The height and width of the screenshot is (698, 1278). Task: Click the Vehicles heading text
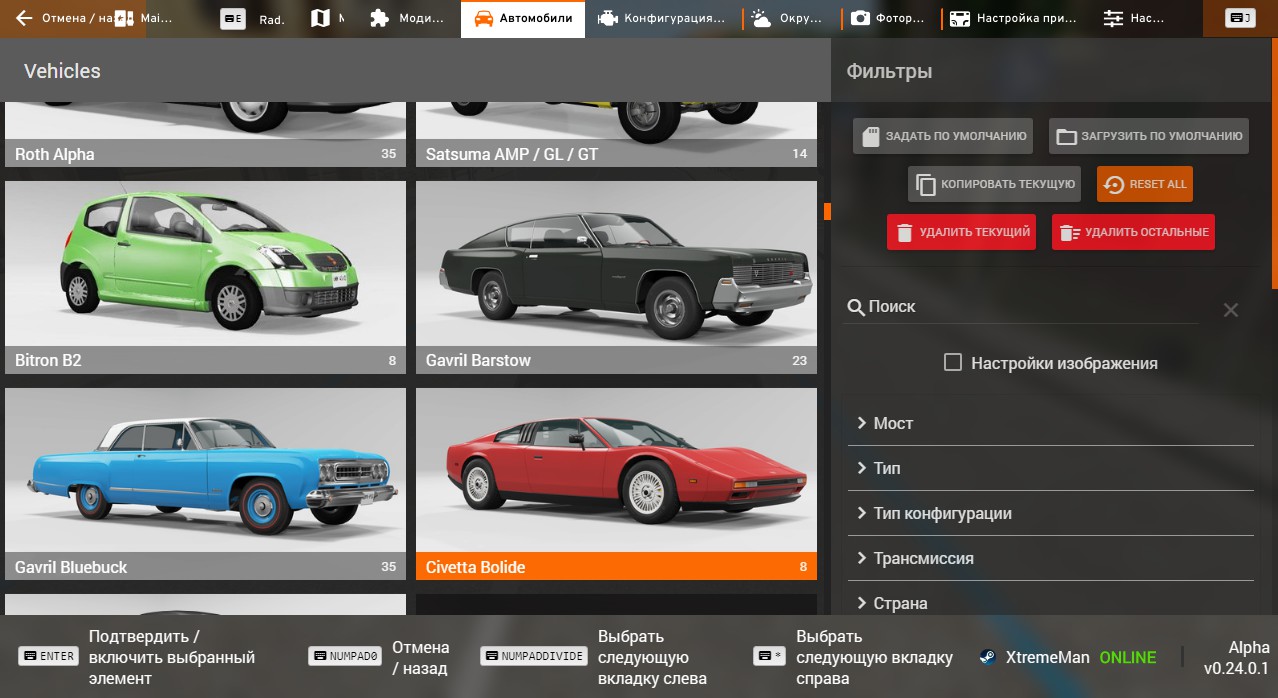tap(62, 71)
